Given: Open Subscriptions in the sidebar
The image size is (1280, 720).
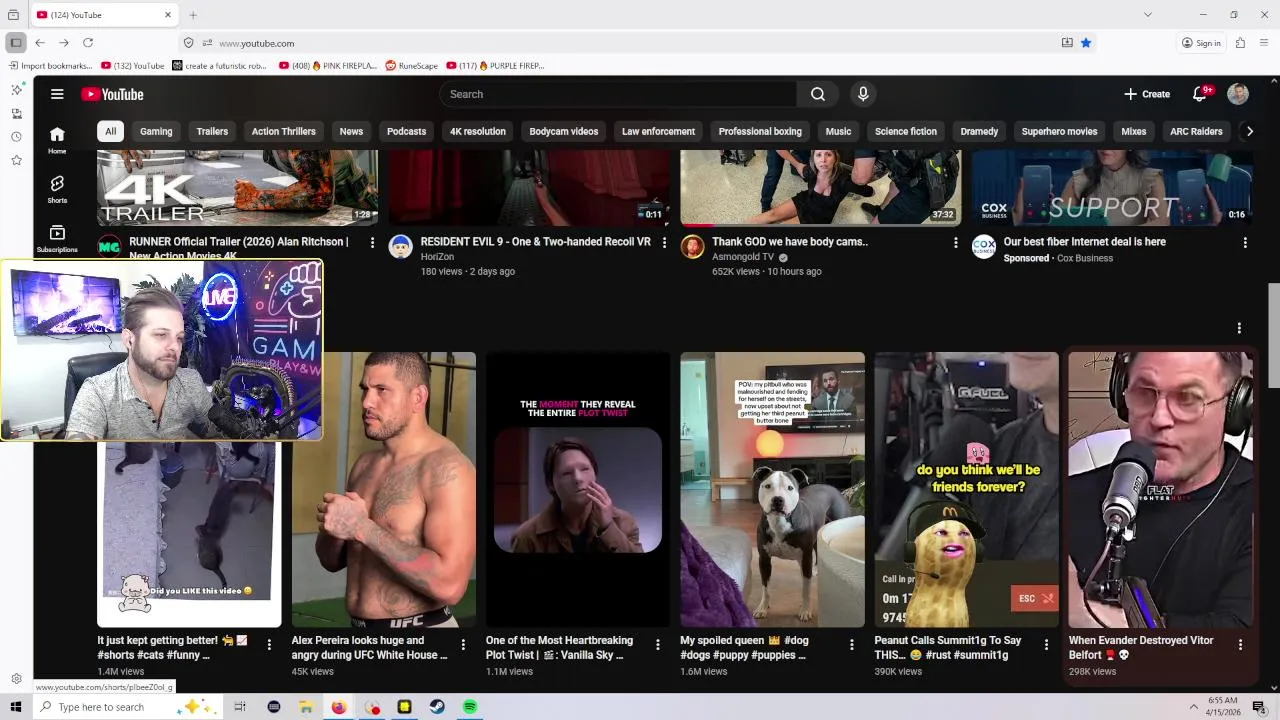Looking at the screenshot, I should click(x=57, y=238).
